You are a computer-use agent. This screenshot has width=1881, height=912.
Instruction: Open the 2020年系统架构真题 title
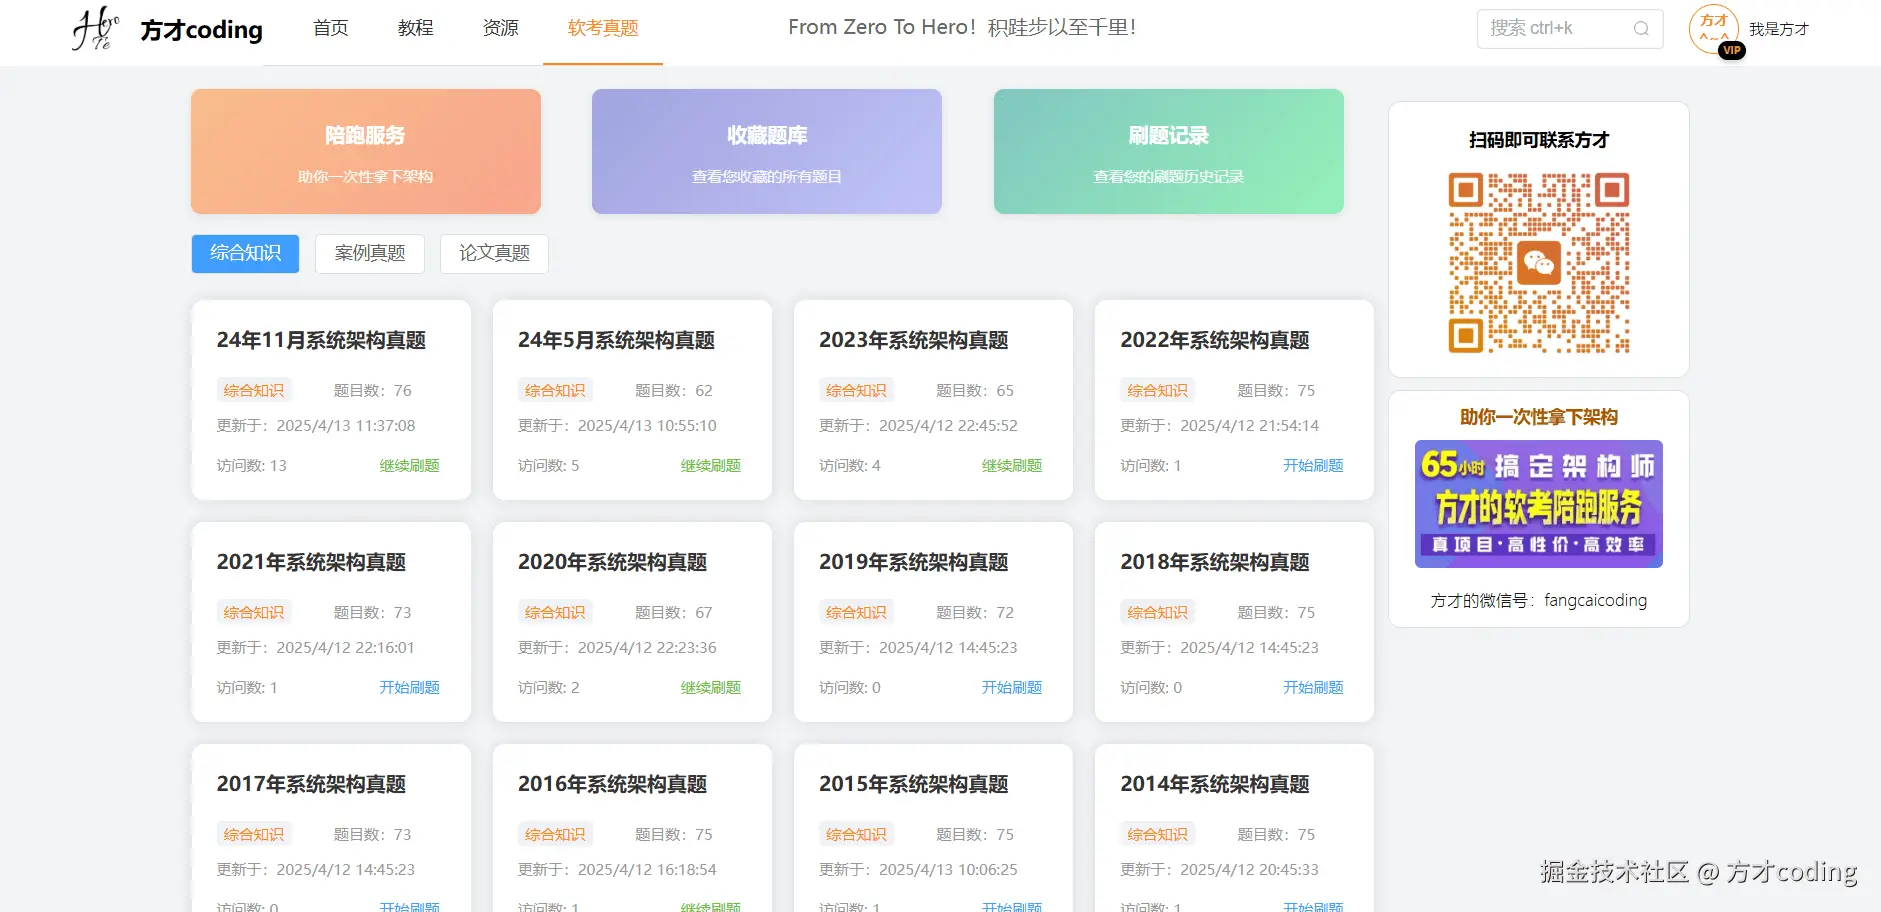(x=612, y=563)
